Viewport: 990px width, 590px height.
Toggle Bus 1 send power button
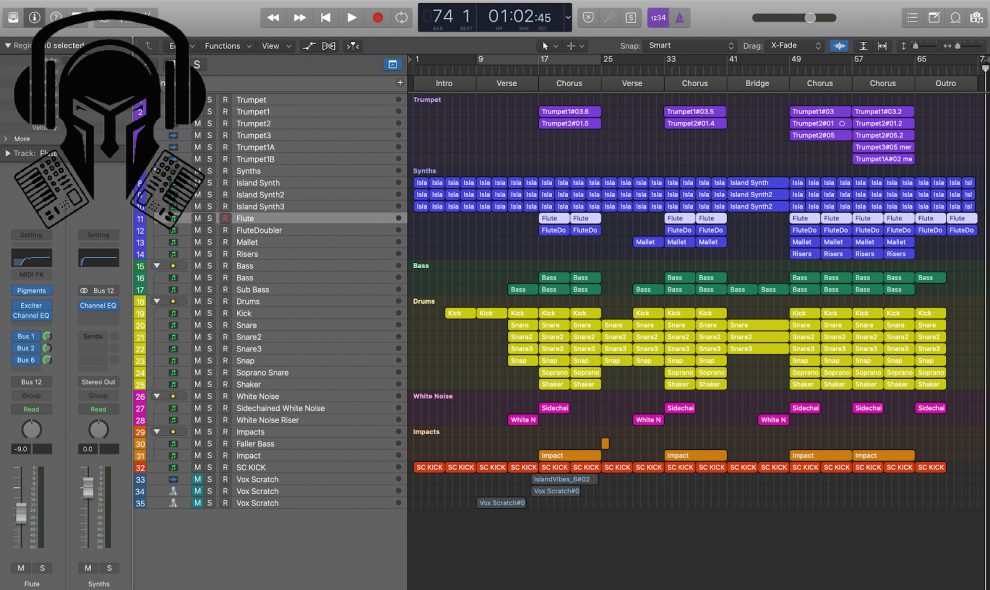[47, 336]
